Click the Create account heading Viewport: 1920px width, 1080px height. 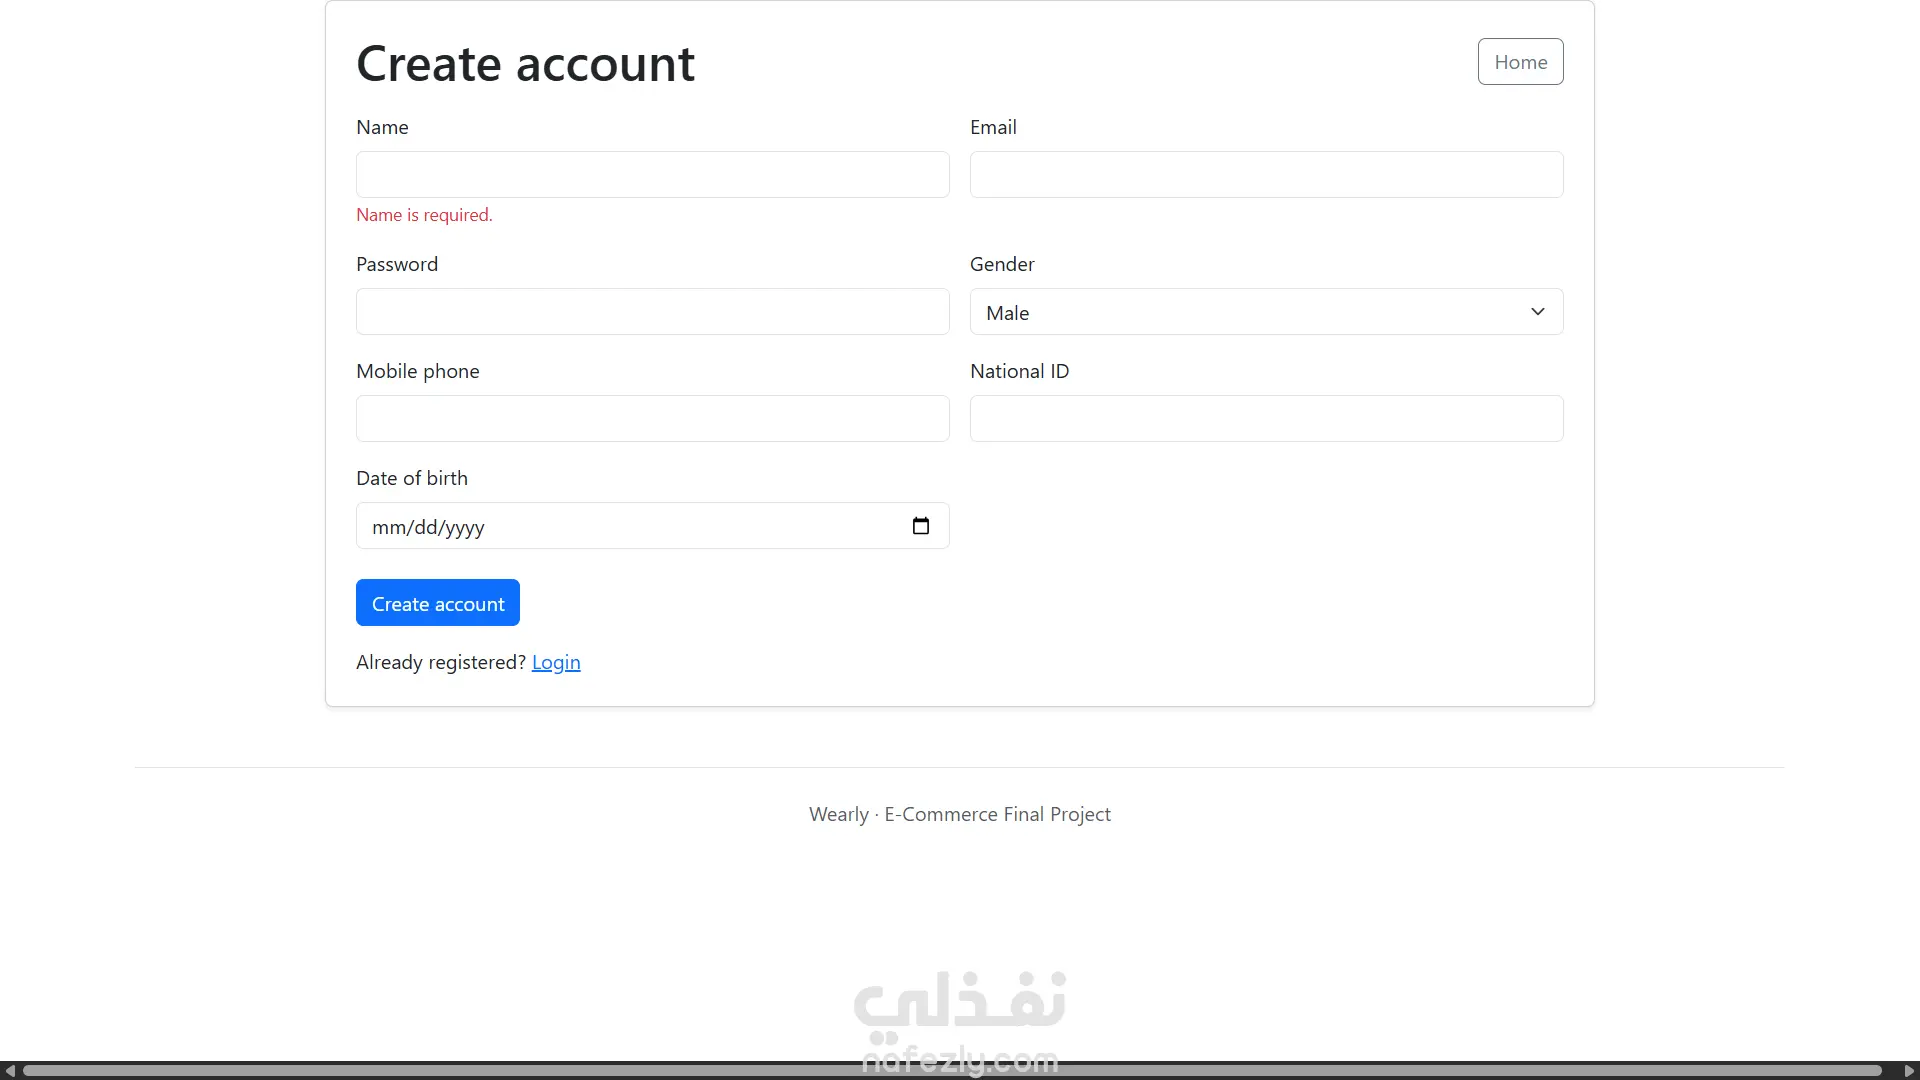pyautogui.click(x=525, y=64)
